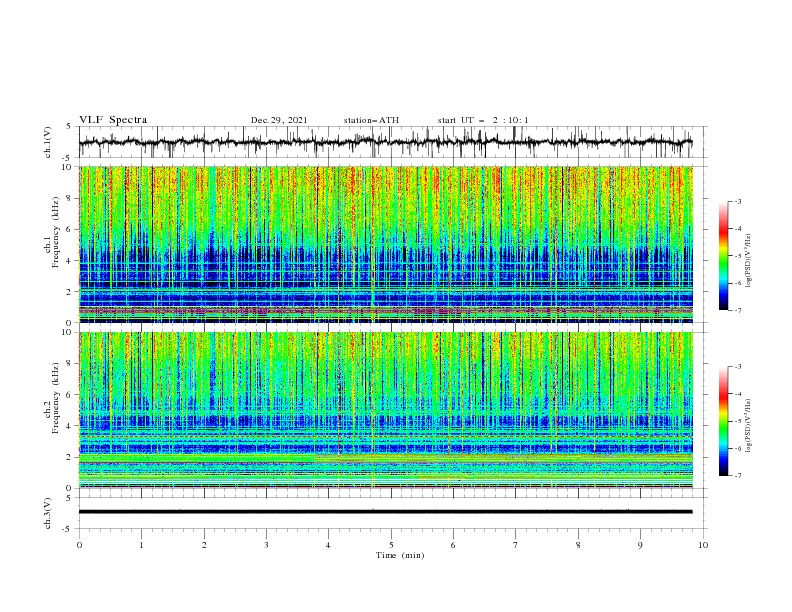Click the "-5" label on ch.2 color bar

click(738, 421)
